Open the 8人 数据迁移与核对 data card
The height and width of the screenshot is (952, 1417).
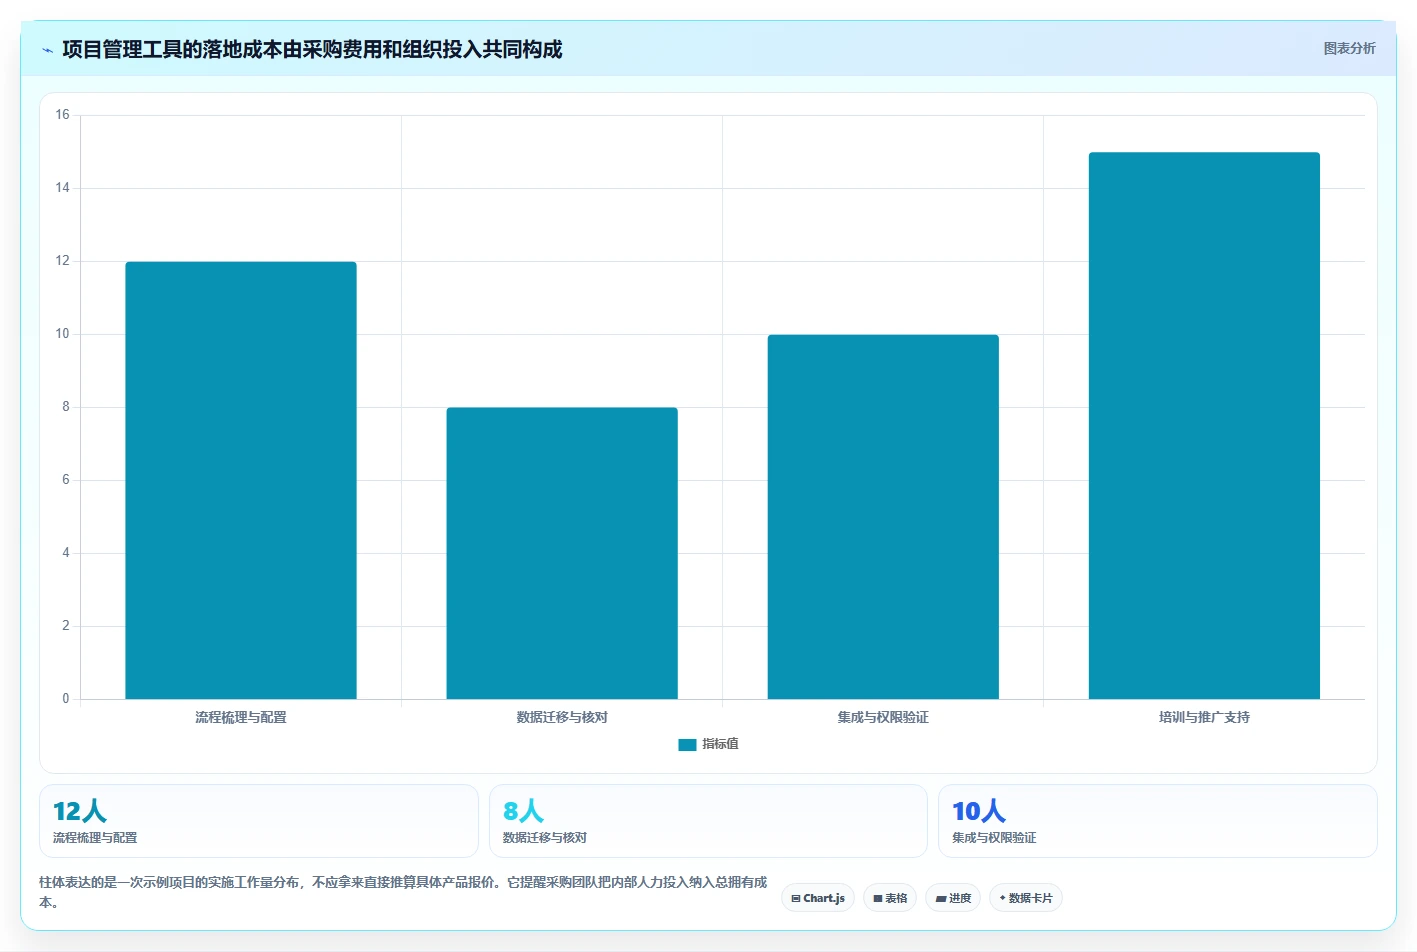coord(708,821)
